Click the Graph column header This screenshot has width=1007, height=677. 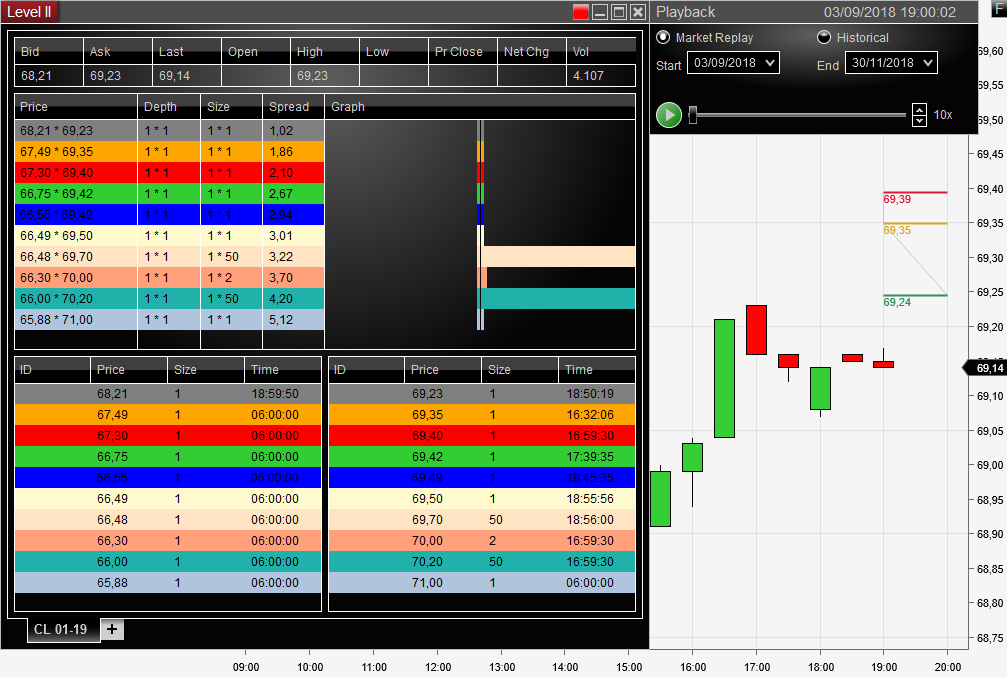(480, 107)
